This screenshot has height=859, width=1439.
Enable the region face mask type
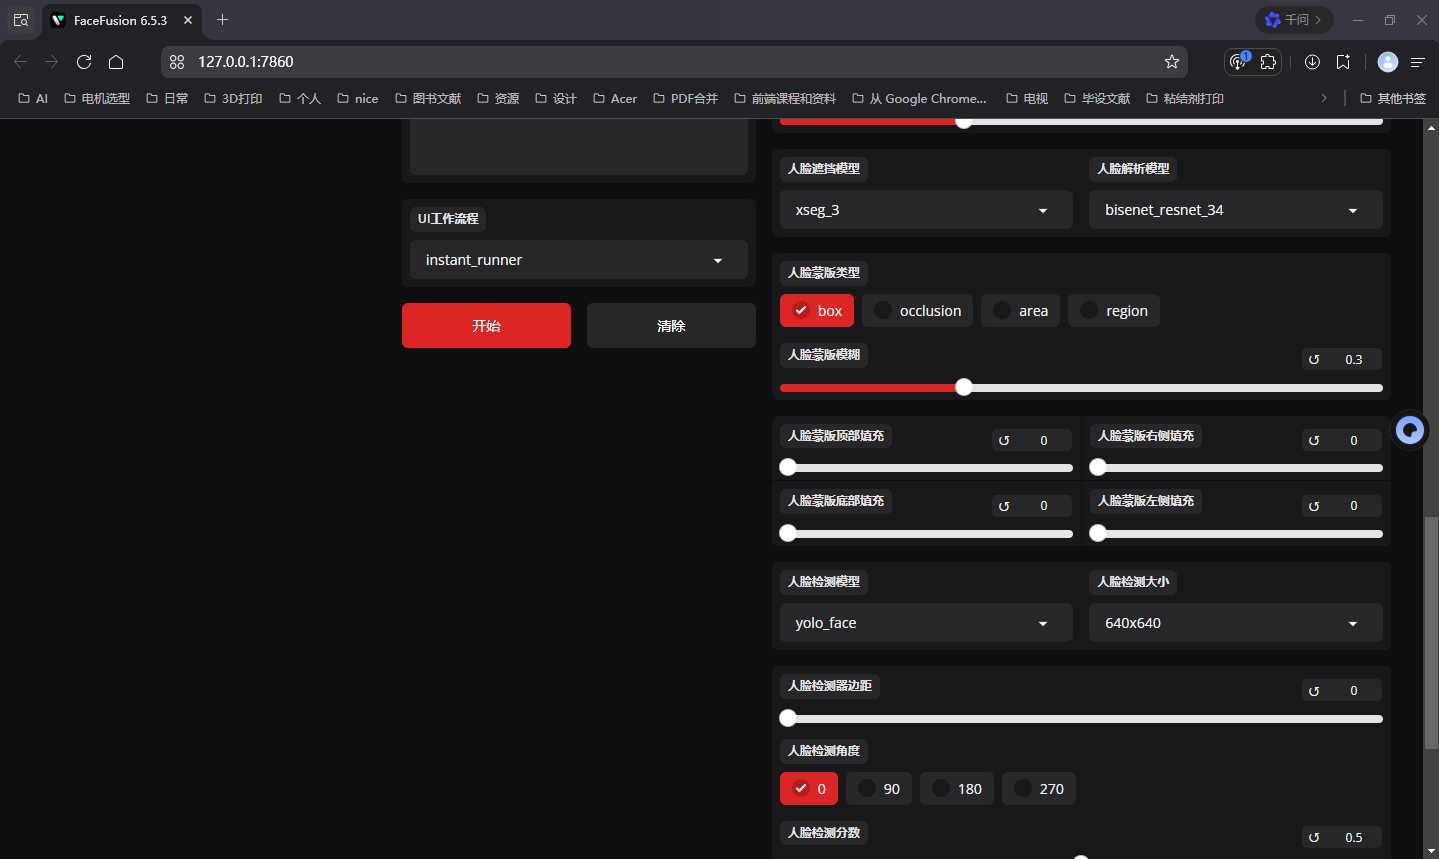tap(1114, 311)
